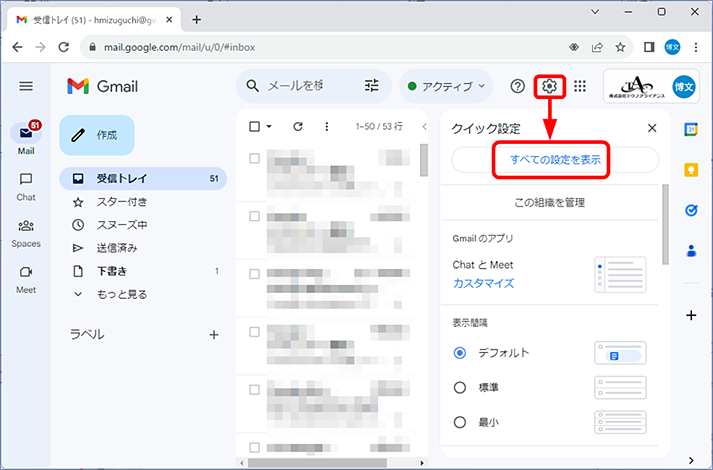
Task: Check the third email's checkbox
Action: [x=255, y=274]
